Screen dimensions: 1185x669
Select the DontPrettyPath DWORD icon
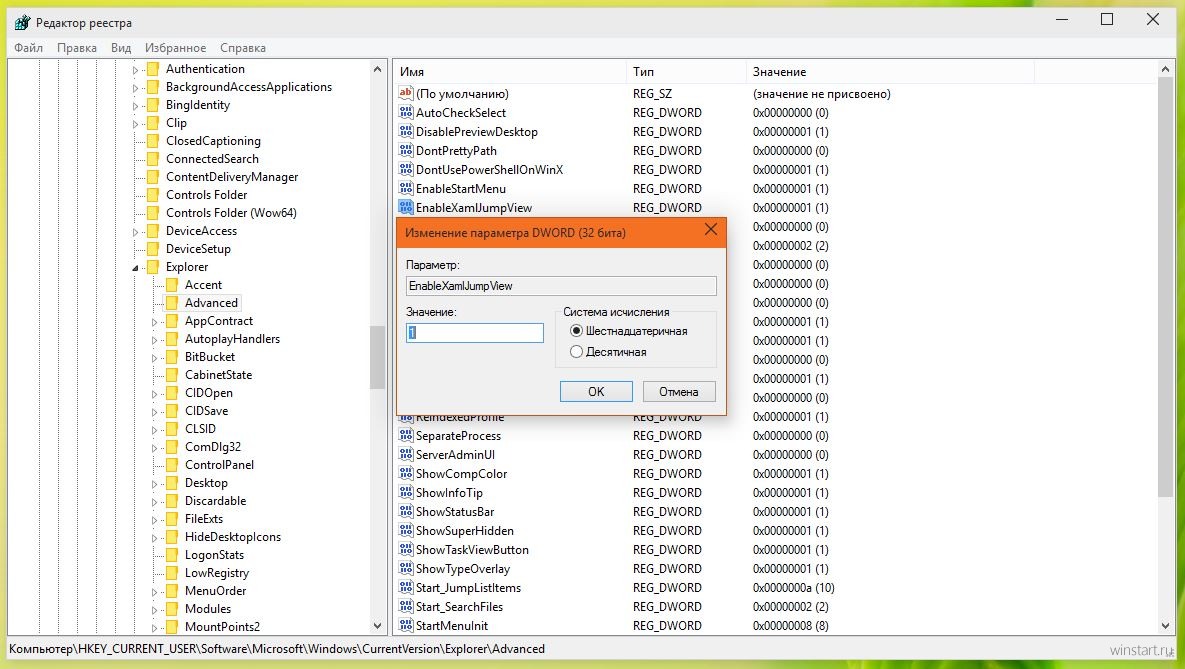click(406, 150)
